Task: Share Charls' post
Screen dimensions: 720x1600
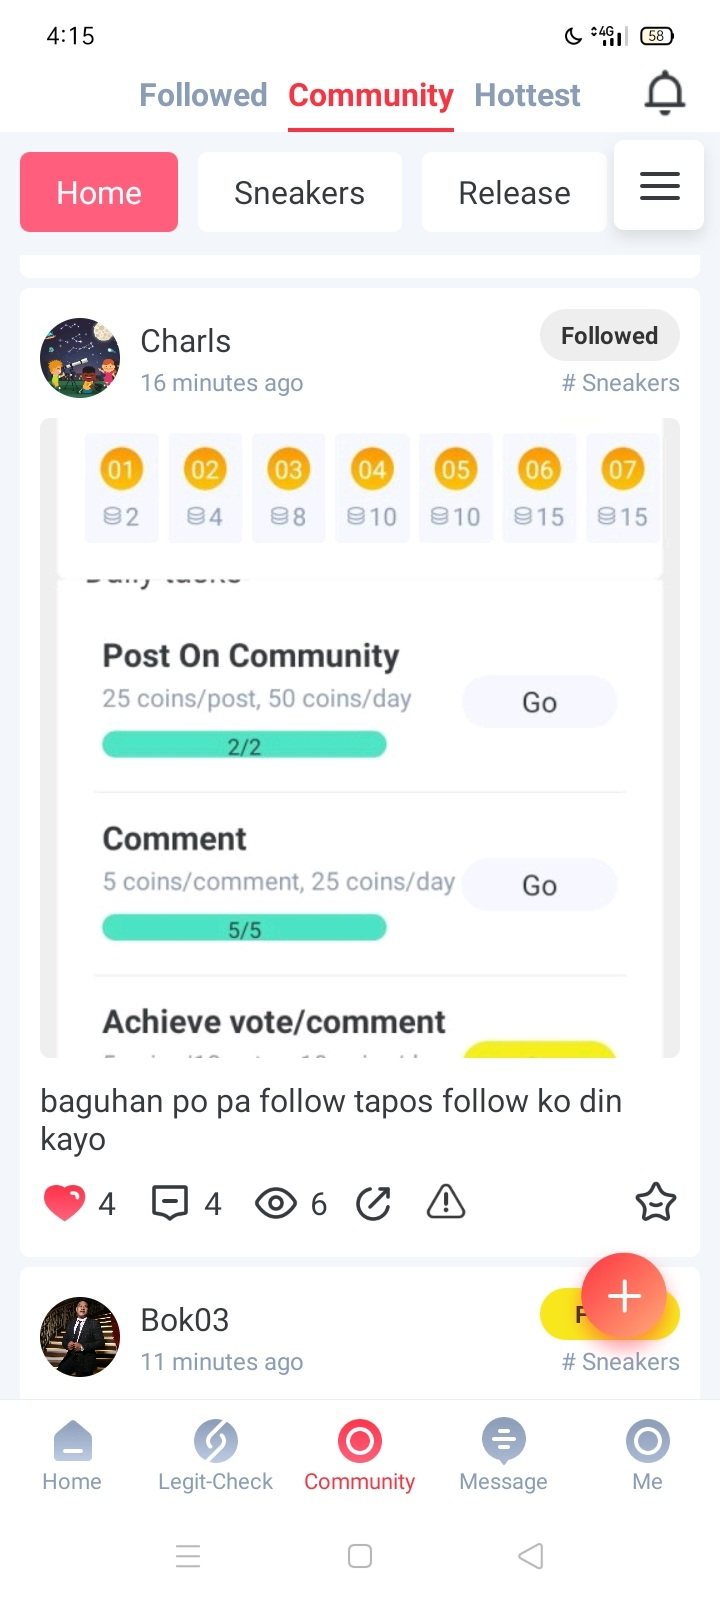Action: point(373,1202)
